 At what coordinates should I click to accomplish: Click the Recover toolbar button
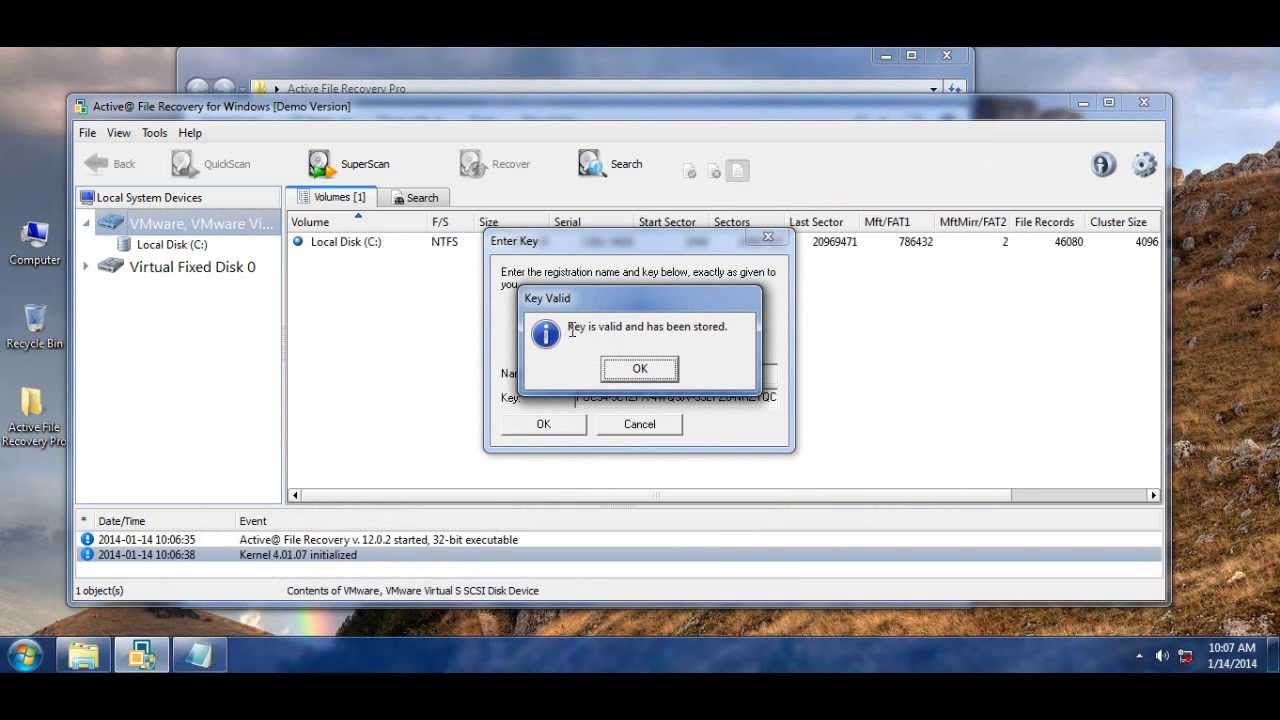tap(495, 164)
